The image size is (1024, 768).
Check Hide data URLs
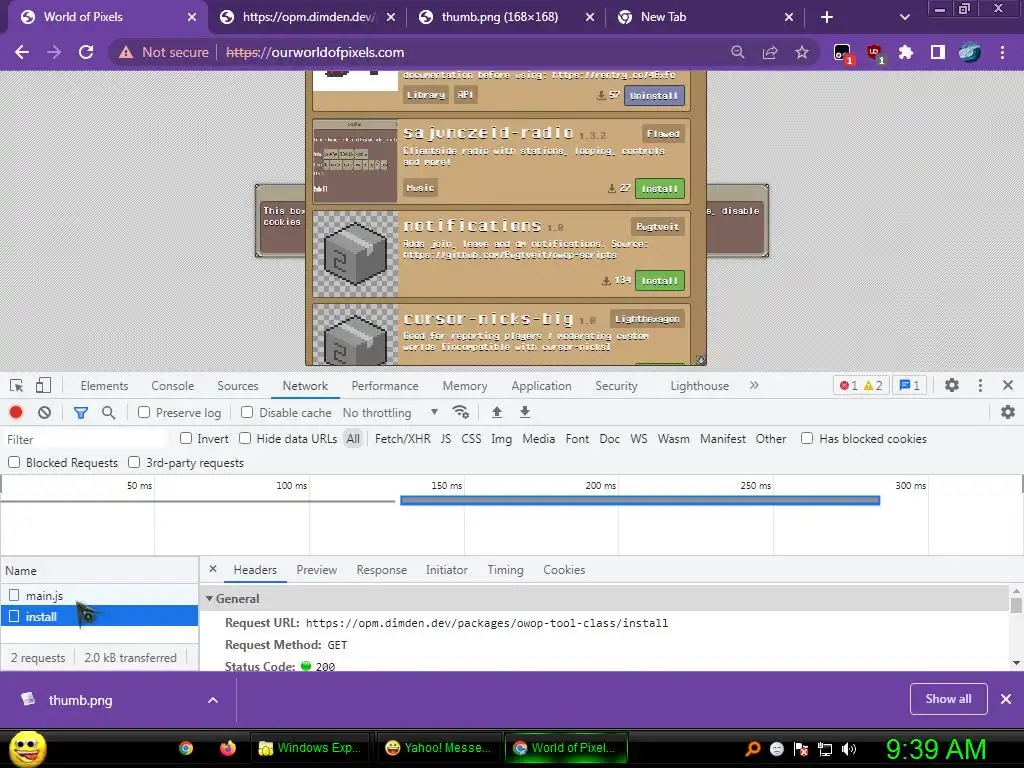(245, 438)
